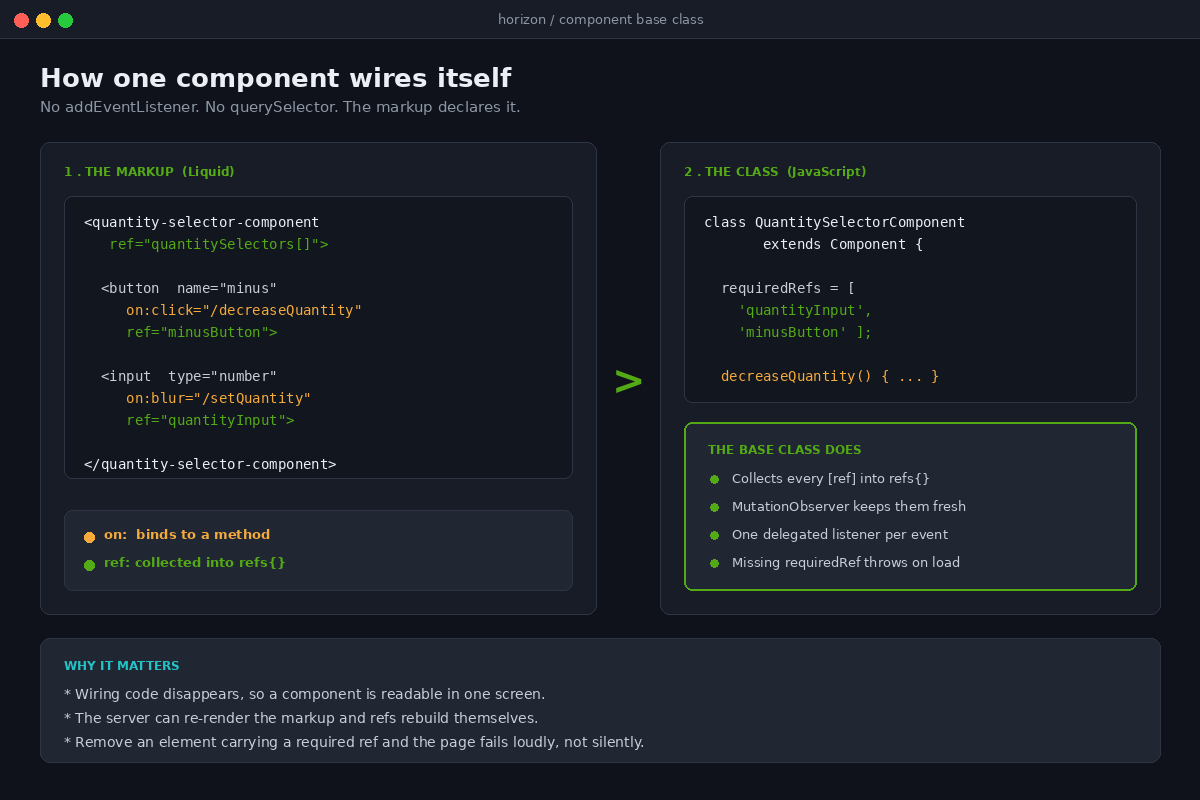Click the on:click="/decreaseQuantity" attribute

tap(244, 310)
